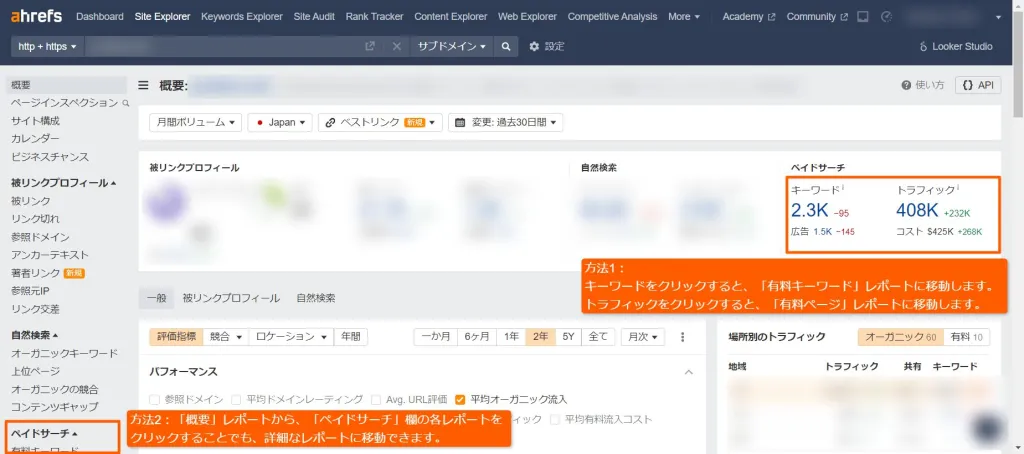Open Site Audit in top navigation

point(314,17)
